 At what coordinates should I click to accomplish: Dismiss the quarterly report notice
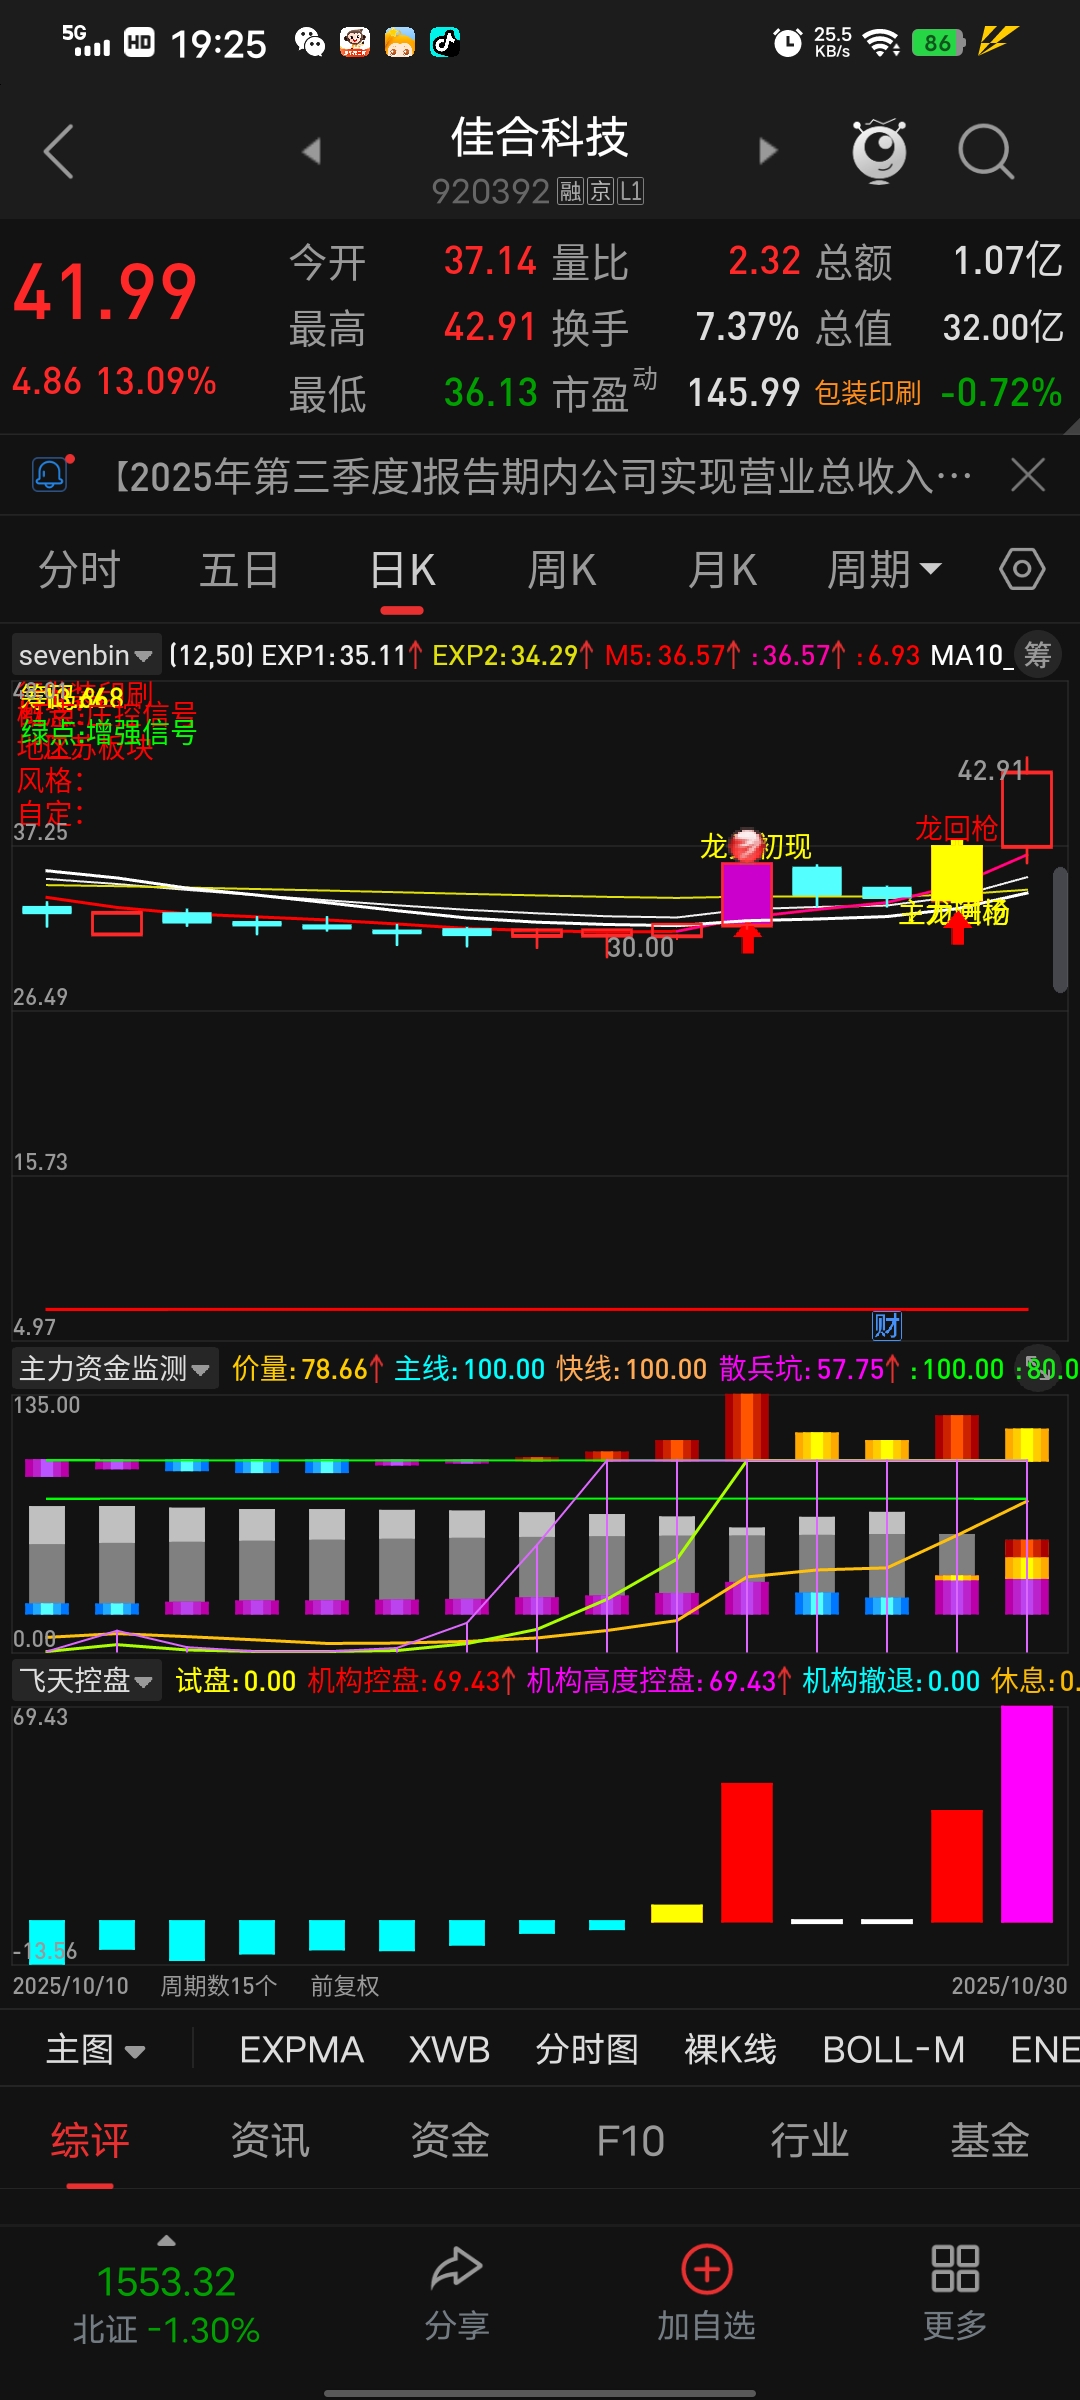[x=1028, y=475]
